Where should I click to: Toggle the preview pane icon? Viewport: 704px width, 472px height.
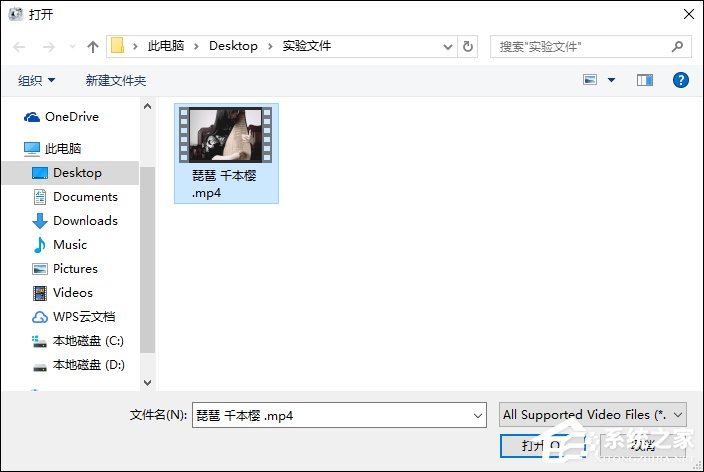click(645, 80)
